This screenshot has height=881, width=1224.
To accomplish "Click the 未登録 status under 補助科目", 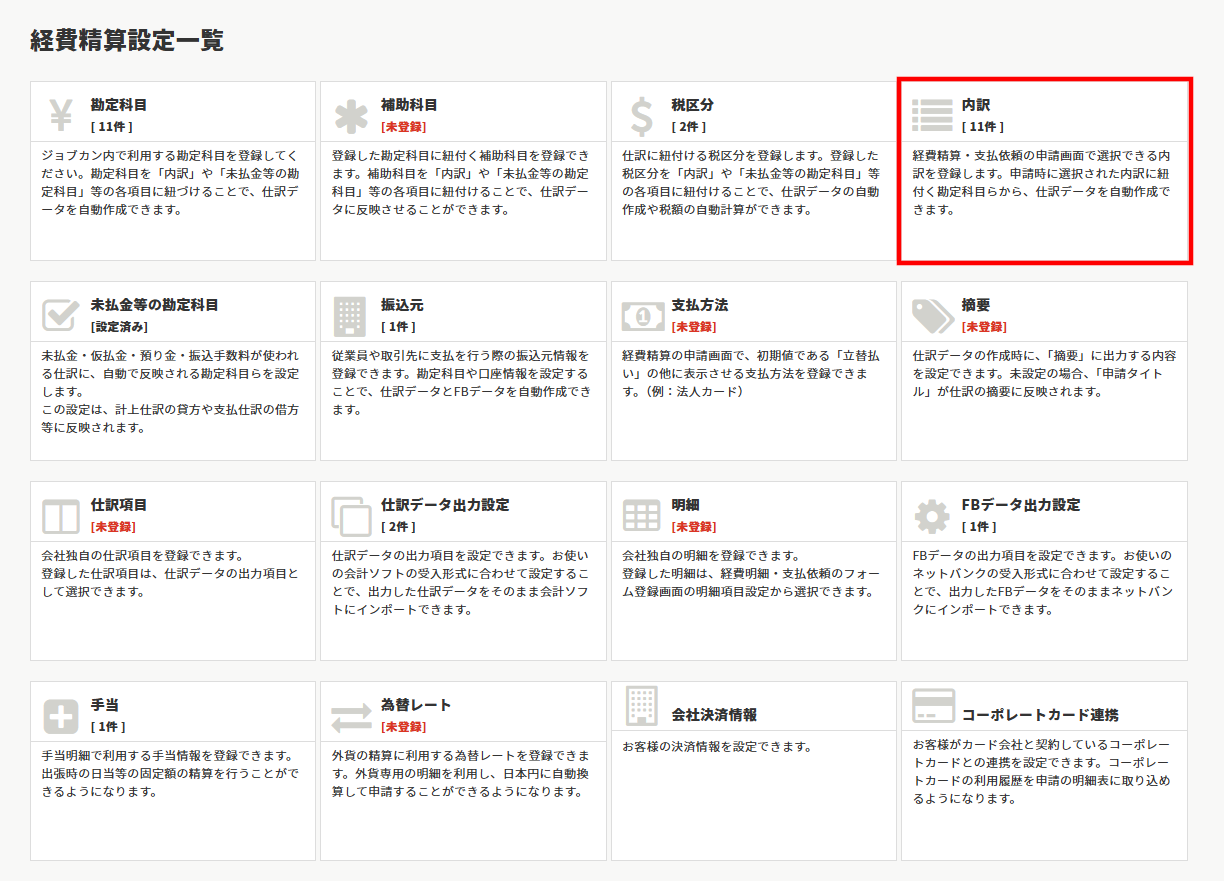I will (x=403, y=127).
